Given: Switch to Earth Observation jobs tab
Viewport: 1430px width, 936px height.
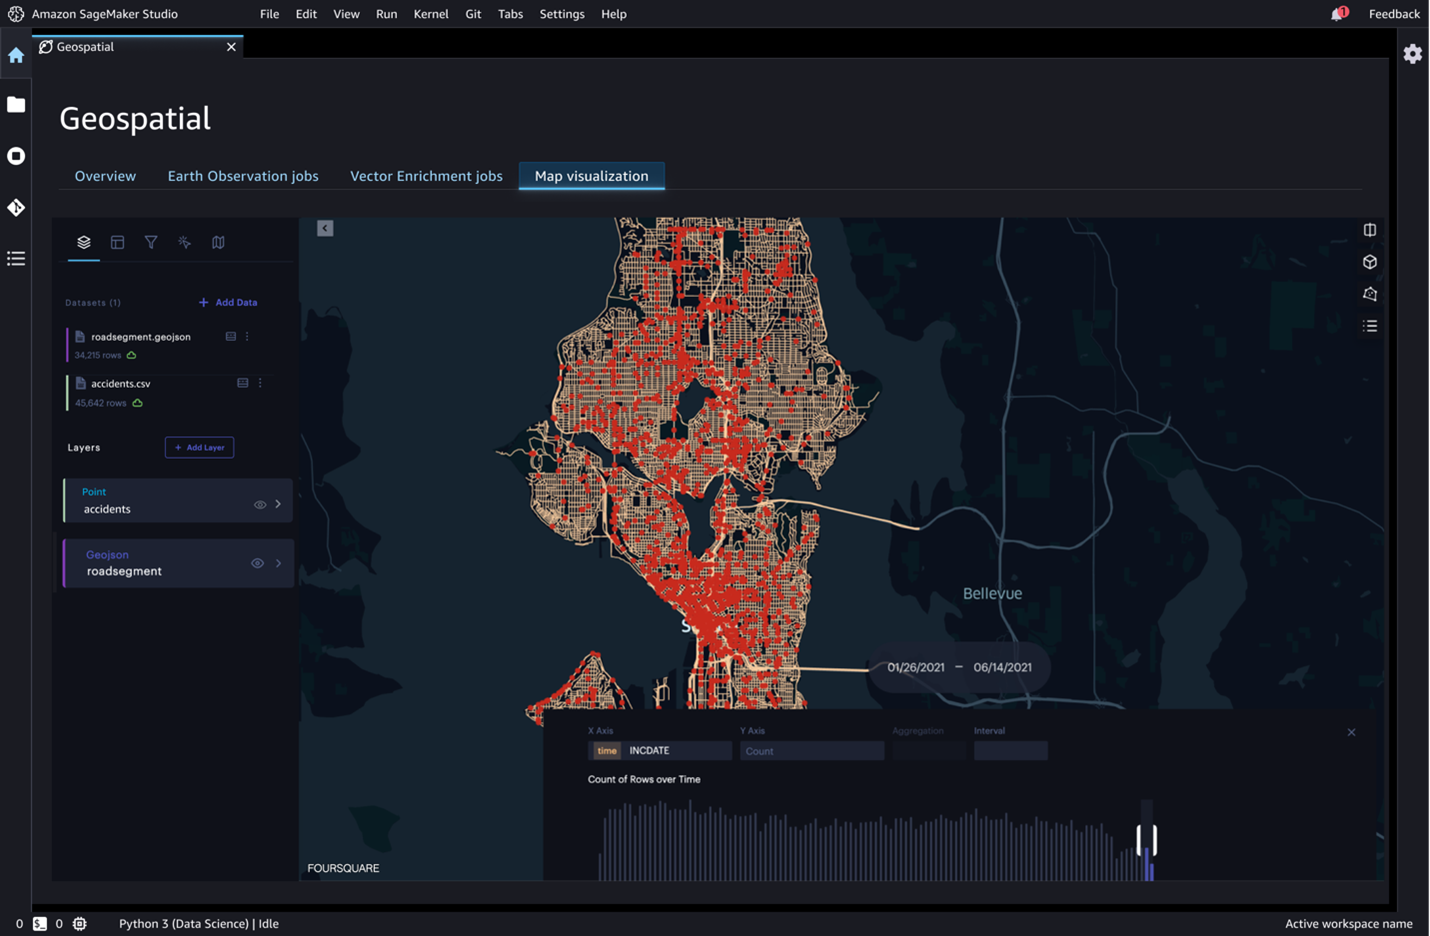Looking at the screenshot, I should tap(243, 176).
